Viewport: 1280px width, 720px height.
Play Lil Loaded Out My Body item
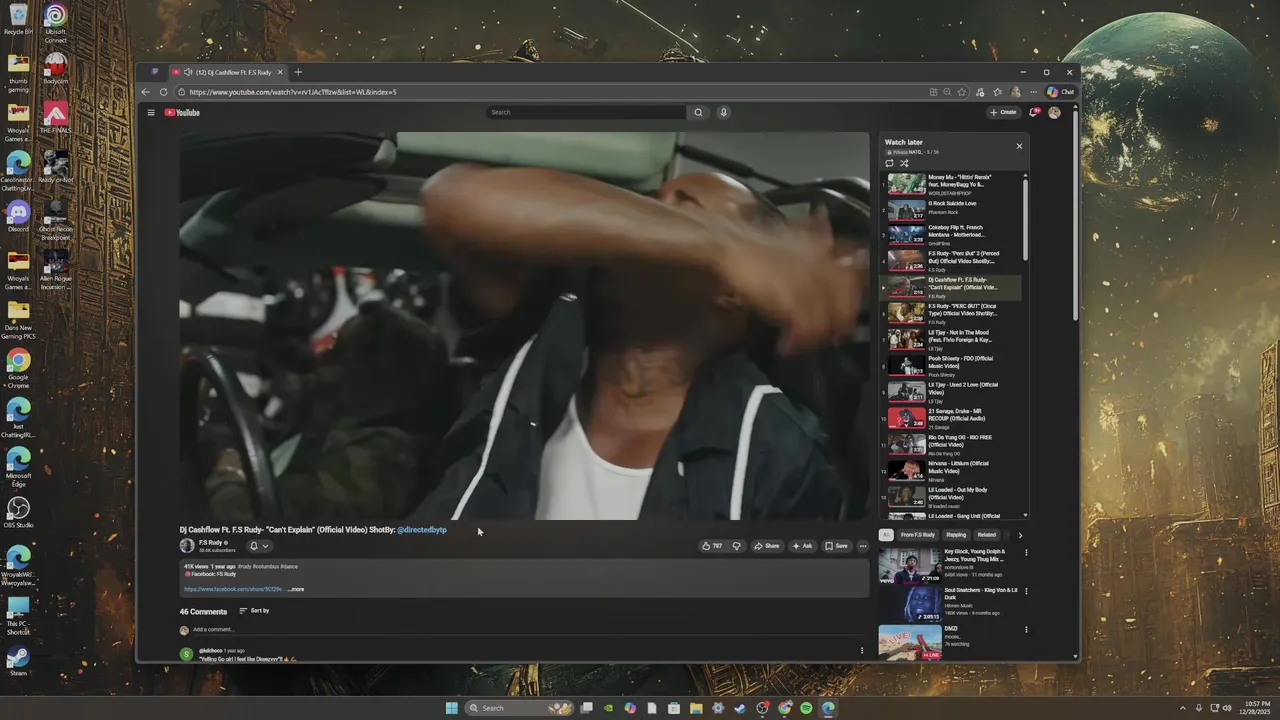951,496
